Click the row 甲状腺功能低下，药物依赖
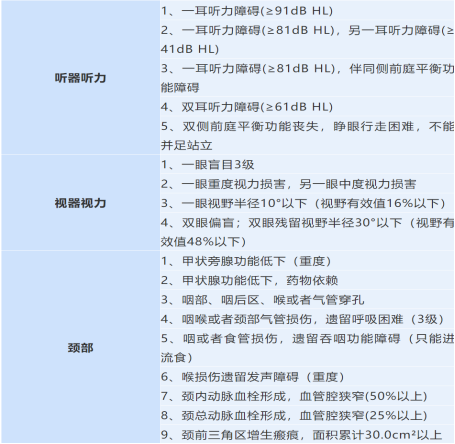 pos(307,280)
